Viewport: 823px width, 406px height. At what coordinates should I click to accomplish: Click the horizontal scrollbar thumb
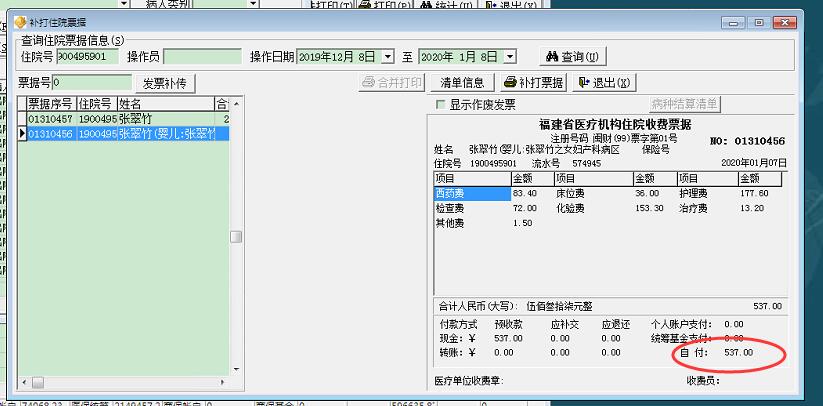pos(38,383)
